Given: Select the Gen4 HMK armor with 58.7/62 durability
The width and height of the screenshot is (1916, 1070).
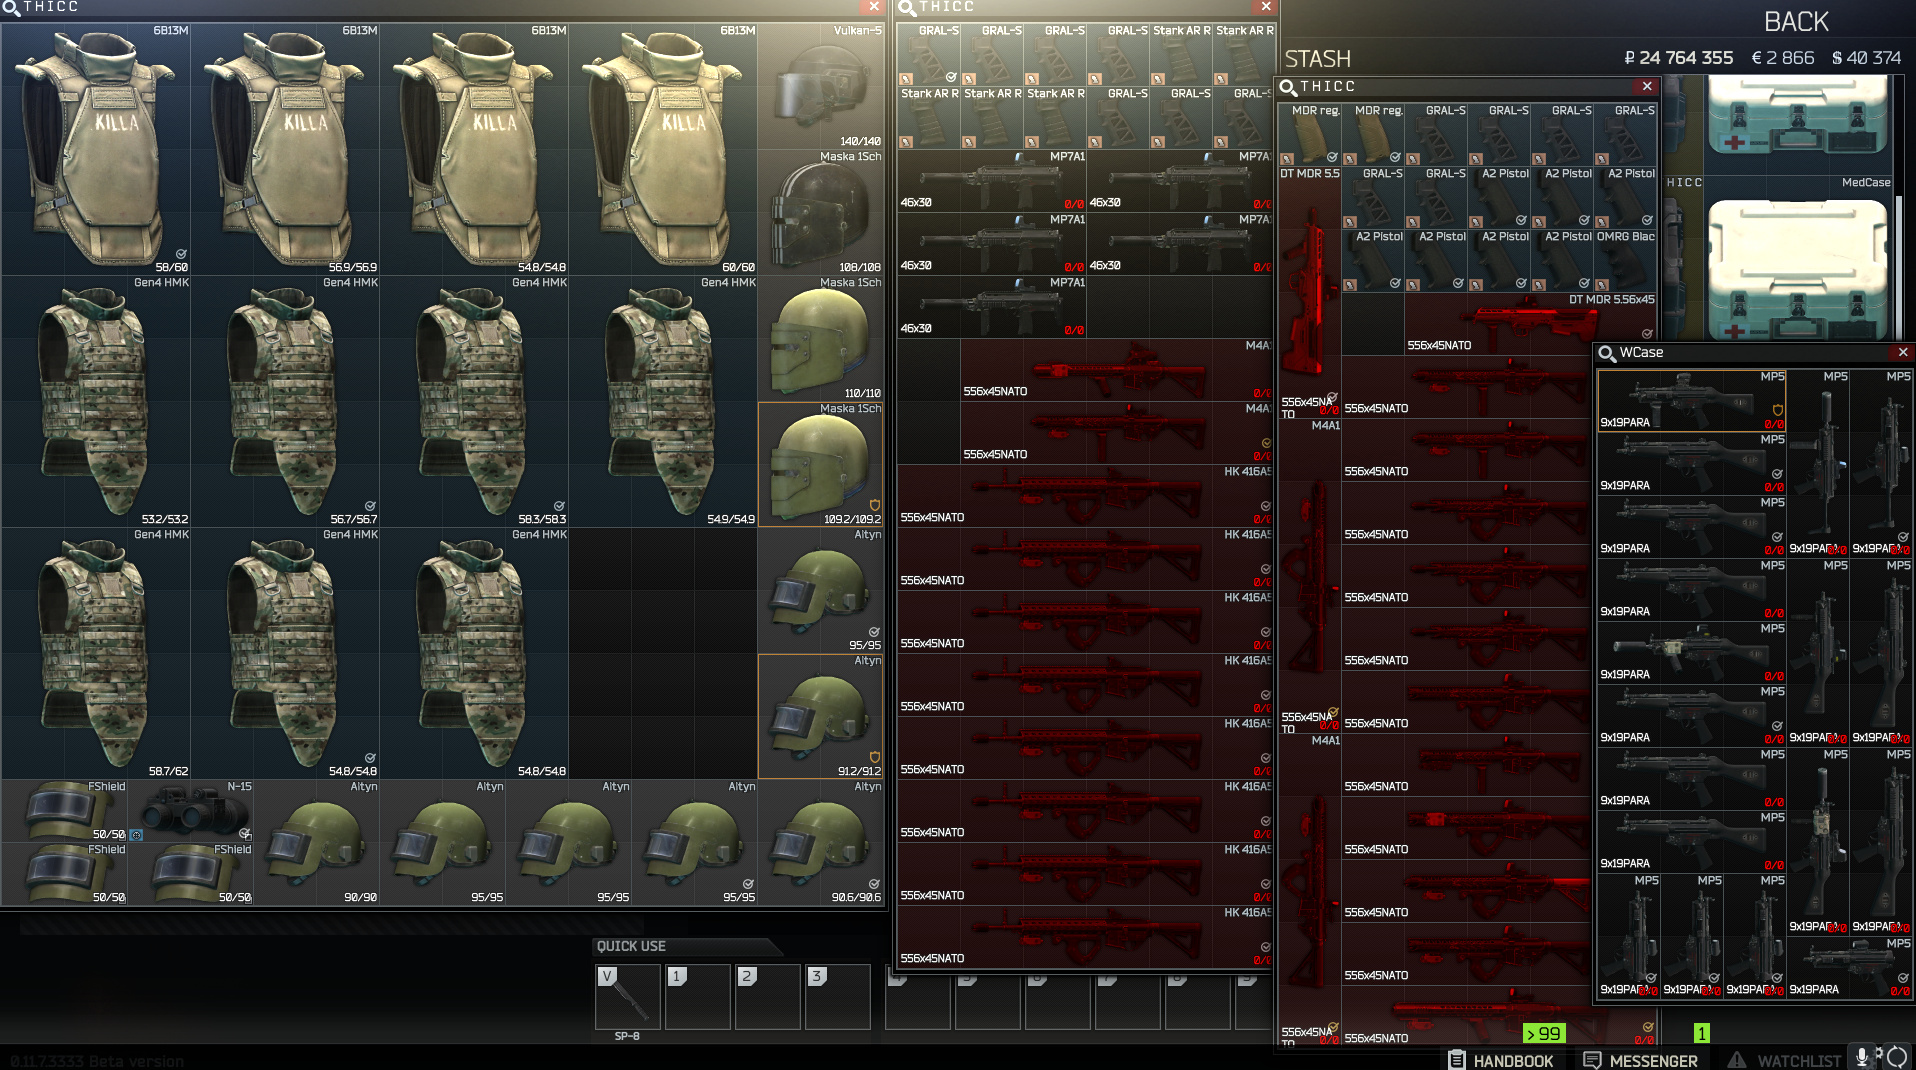Looking at the screenshot, I should 96,654.
